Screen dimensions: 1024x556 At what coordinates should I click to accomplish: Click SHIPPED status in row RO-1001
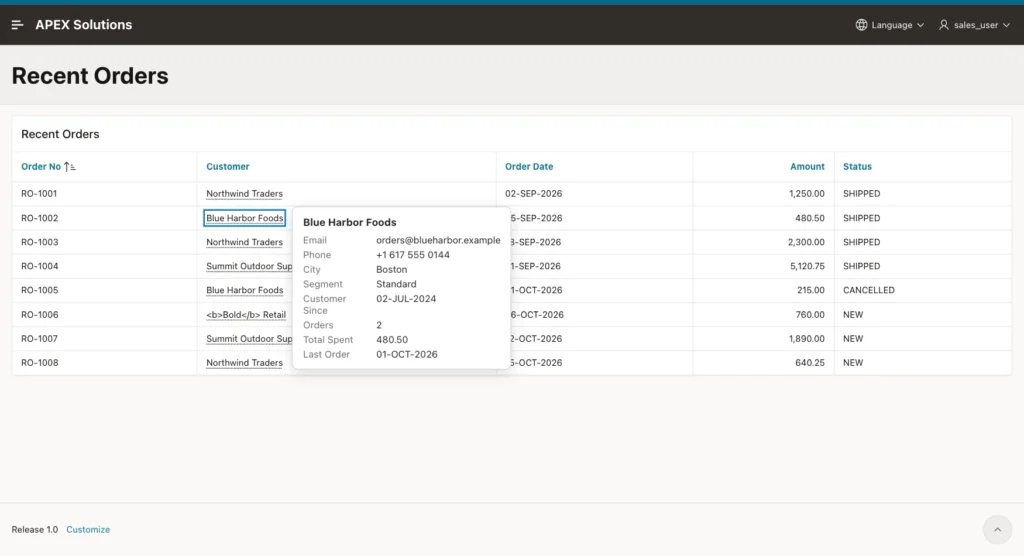tap(861, 193)
